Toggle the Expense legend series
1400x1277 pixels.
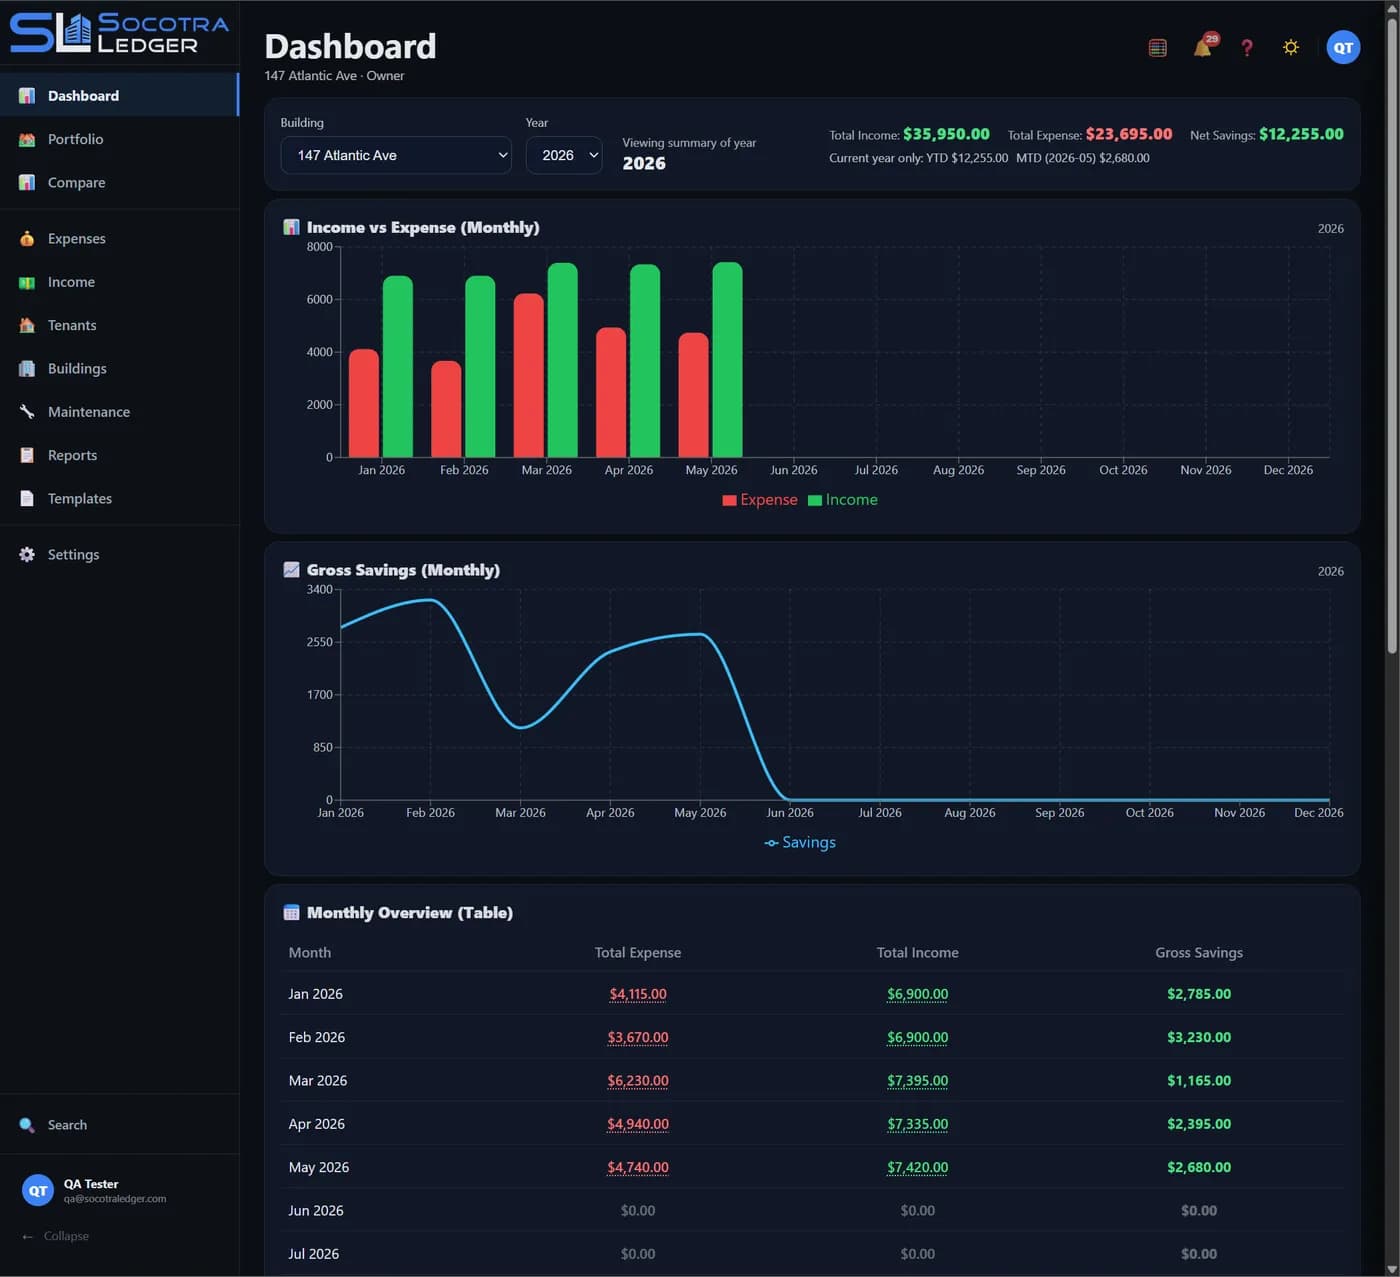pos(760,500)
